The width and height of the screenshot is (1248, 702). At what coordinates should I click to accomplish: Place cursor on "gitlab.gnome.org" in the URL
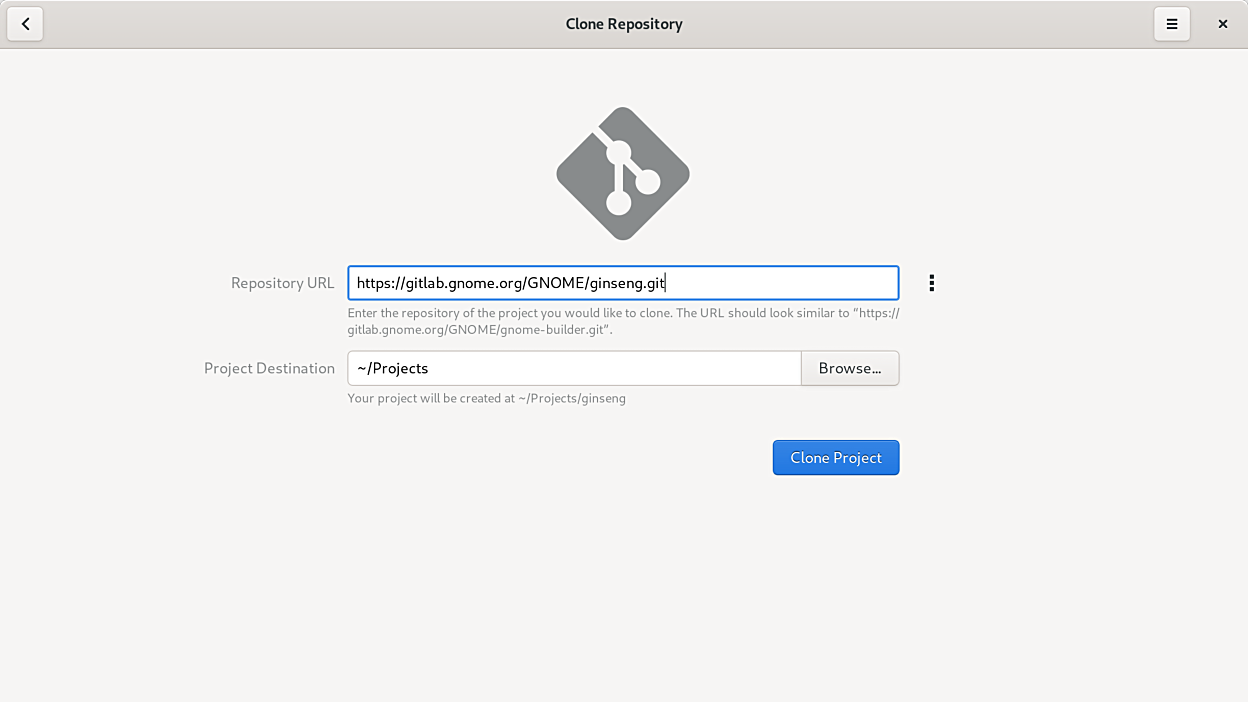(464, 283)
